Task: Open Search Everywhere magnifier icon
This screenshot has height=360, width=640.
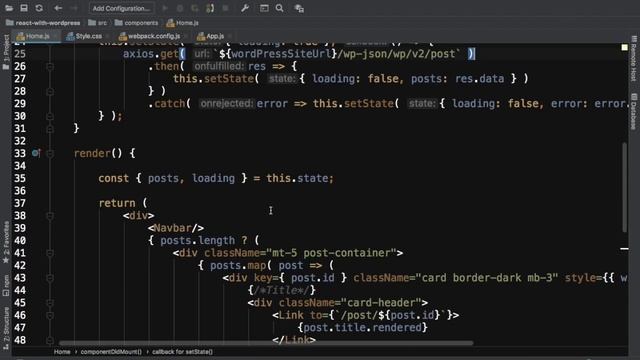Action: [x=280, y=8]
